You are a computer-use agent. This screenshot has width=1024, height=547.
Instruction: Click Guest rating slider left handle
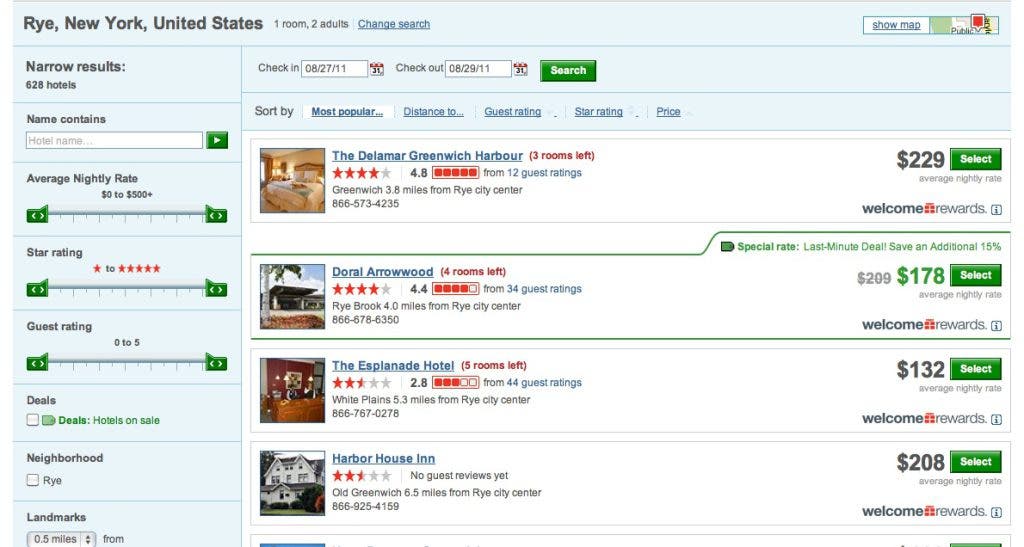[37, 362]
